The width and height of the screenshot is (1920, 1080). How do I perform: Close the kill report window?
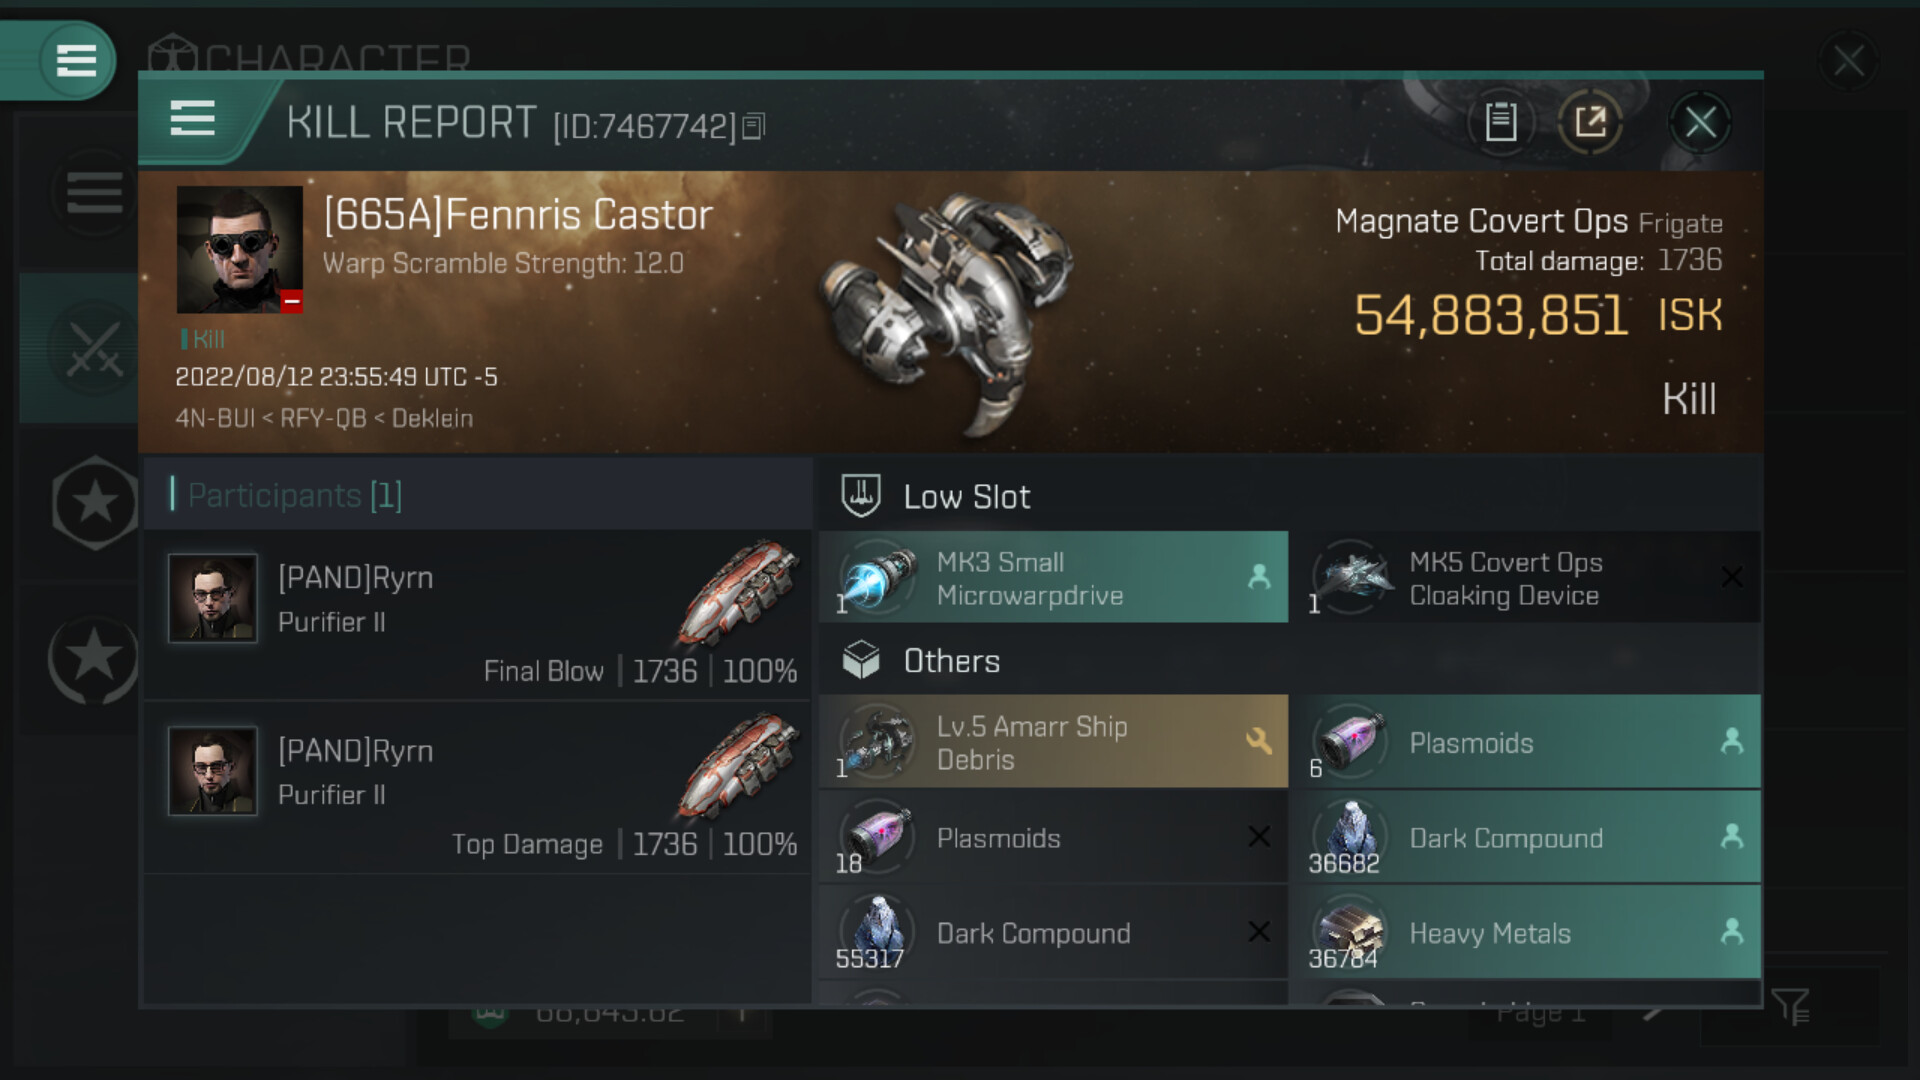[x=1700, y=123]
